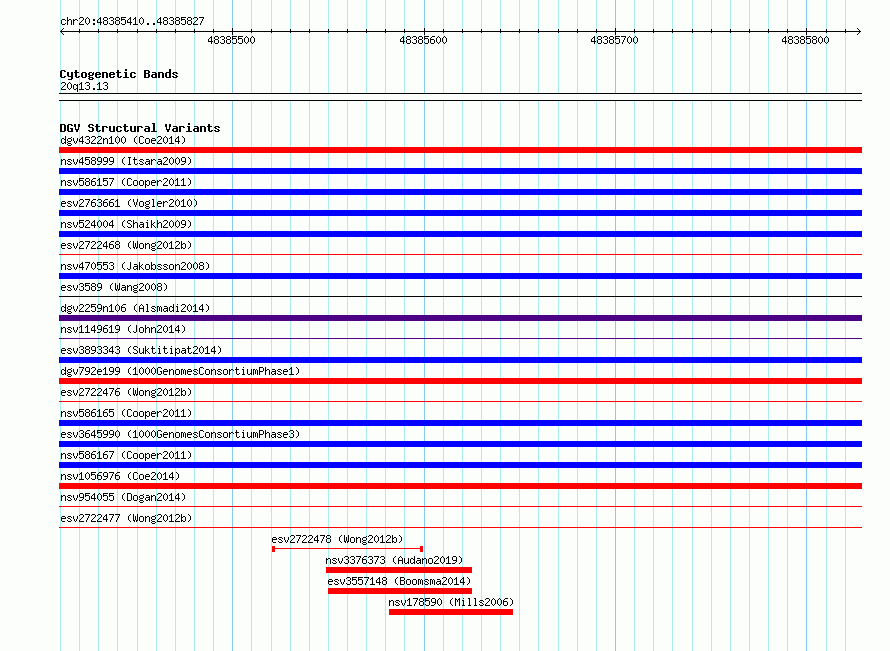
Task: Click the blue bar under esv2763661
Action: point(460,213)
